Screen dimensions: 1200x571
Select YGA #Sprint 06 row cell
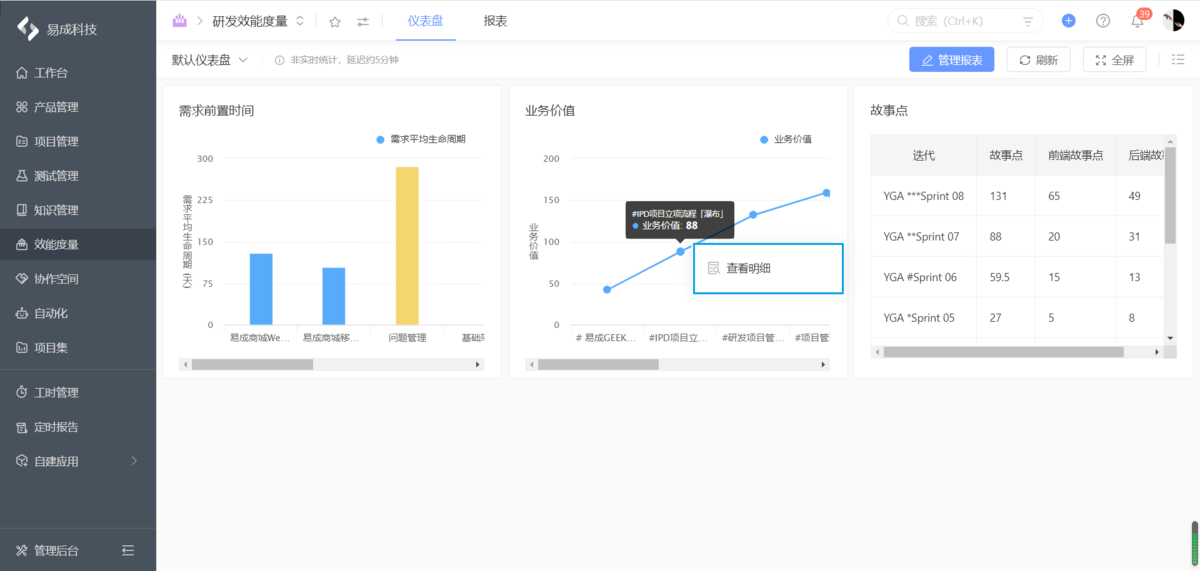924,277
